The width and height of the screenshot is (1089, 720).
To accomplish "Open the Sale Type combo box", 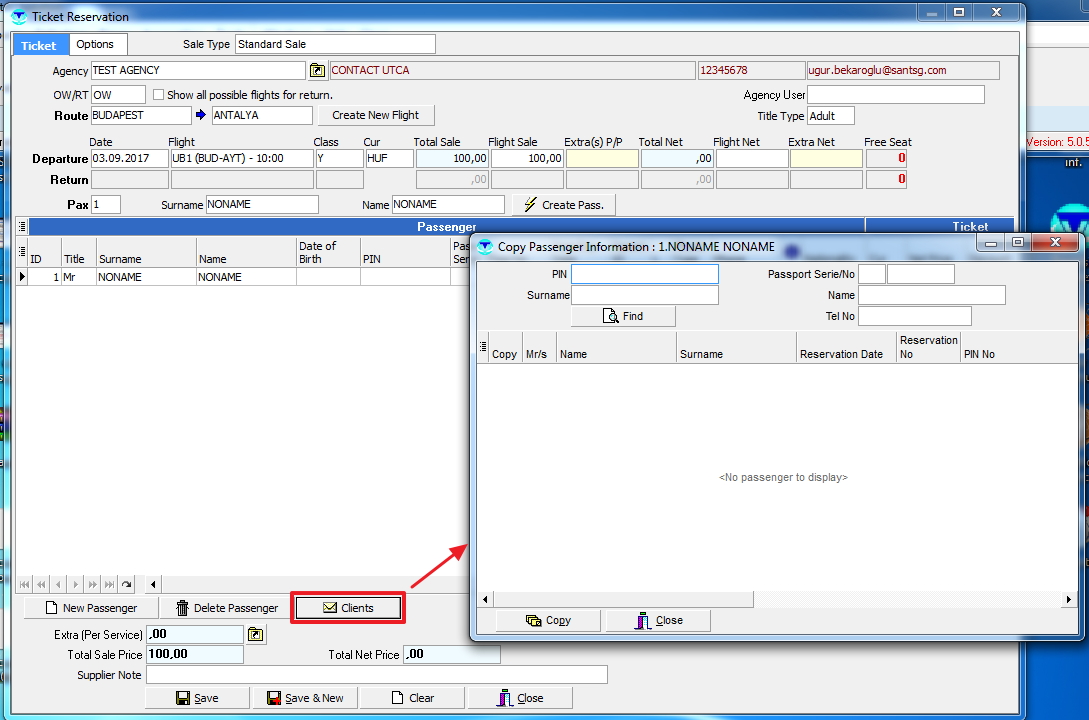I will [334, 44].
